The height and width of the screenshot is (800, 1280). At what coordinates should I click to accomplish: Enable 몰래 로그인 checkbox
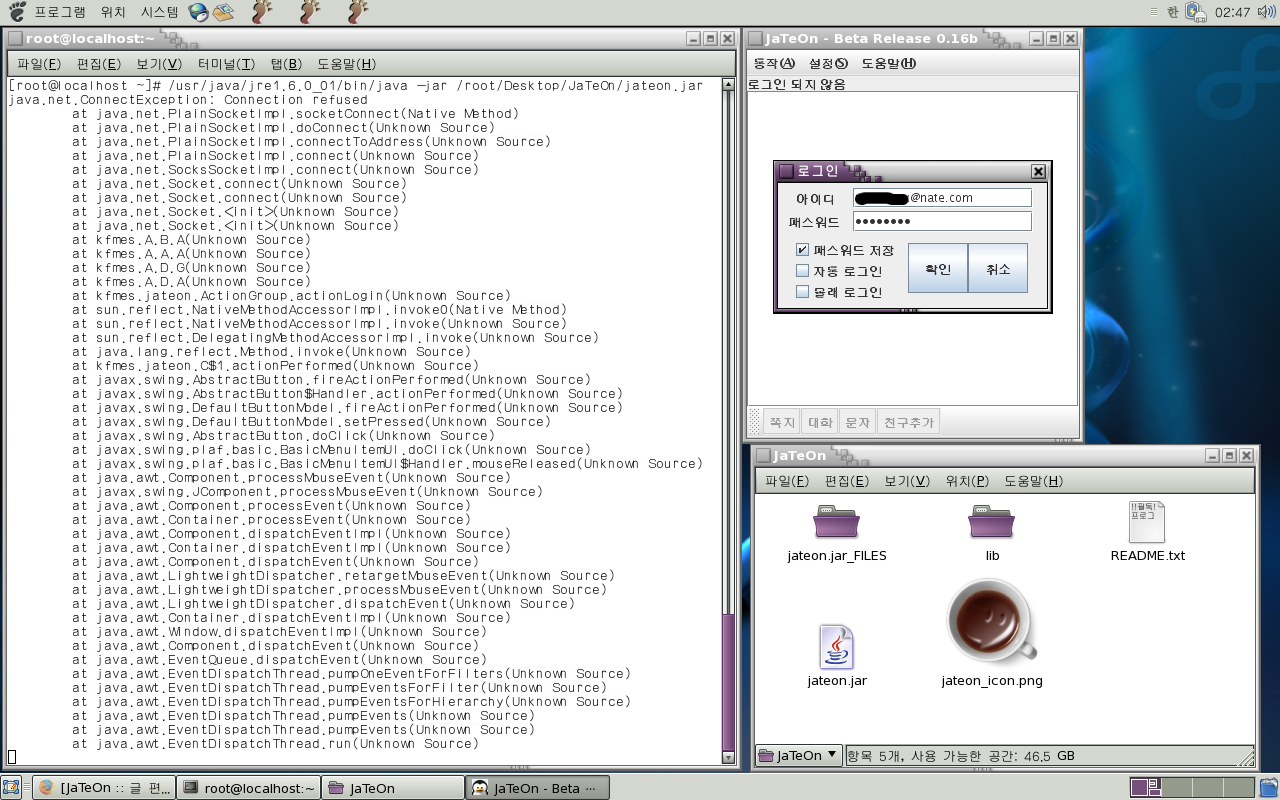click(x=802, y=292)
